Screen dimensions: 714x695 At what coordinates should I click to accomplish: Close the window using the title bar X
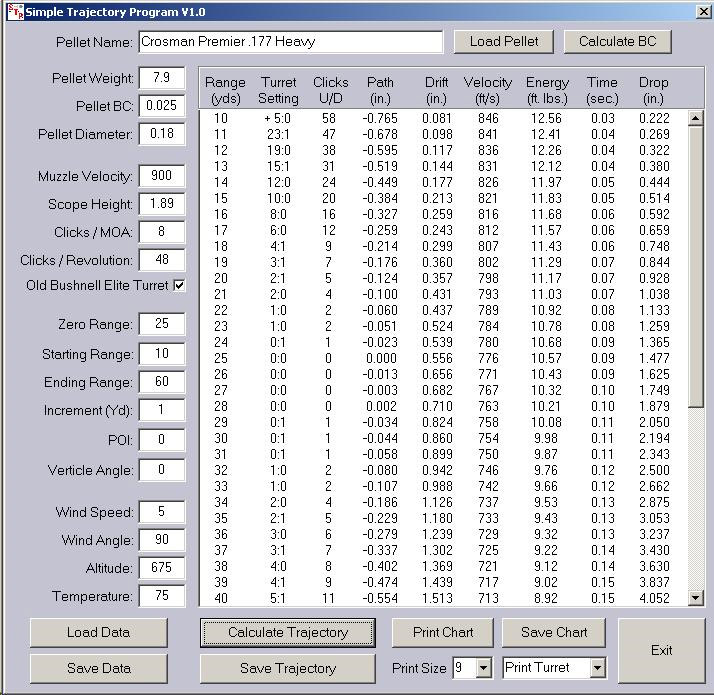[x=700, y=11]
